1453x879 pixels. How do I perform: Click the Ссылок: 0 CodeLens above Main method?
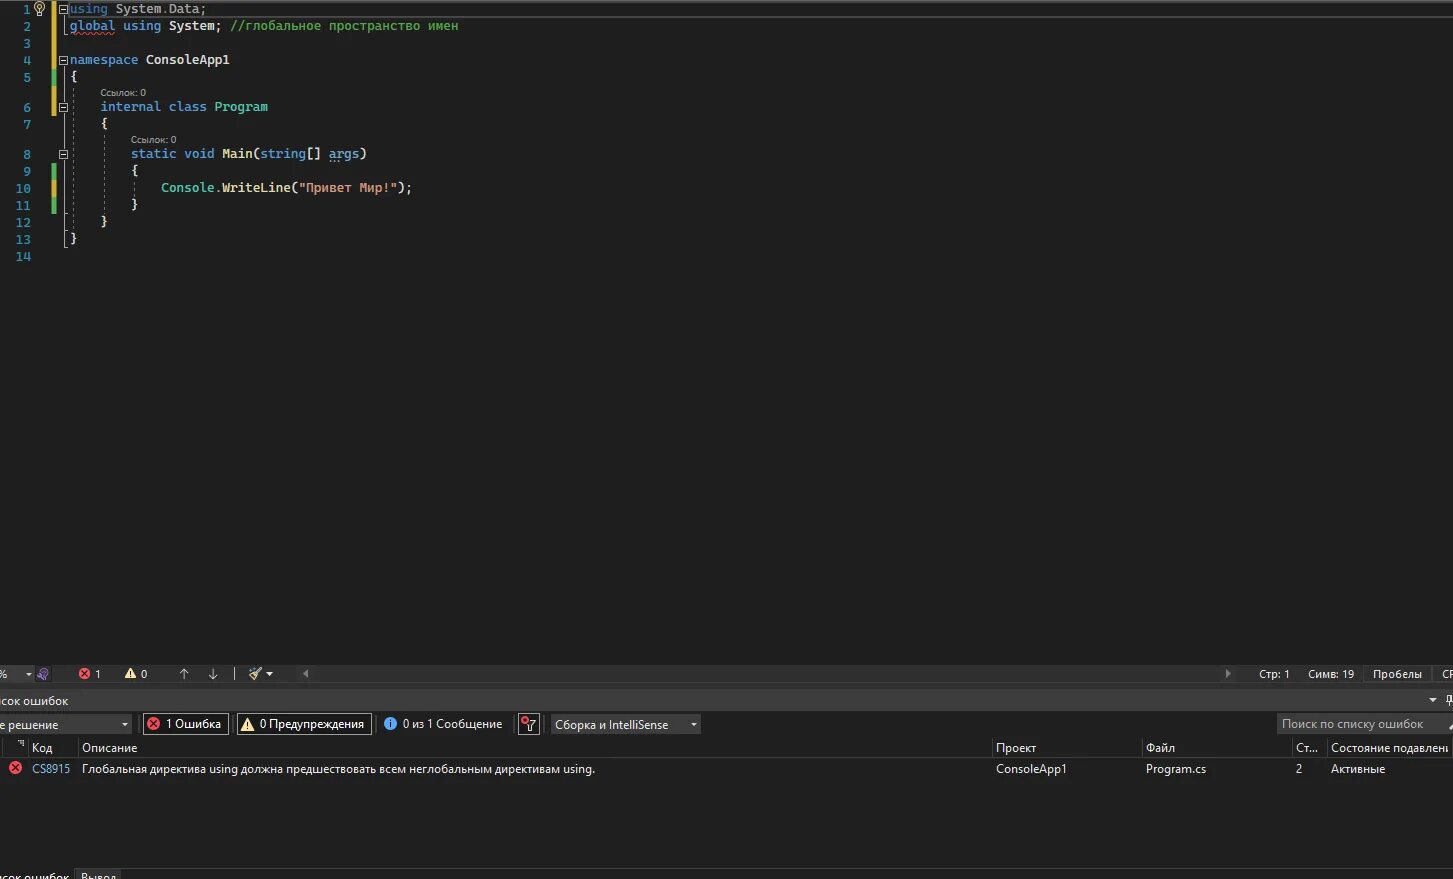(x=153, y=139)
